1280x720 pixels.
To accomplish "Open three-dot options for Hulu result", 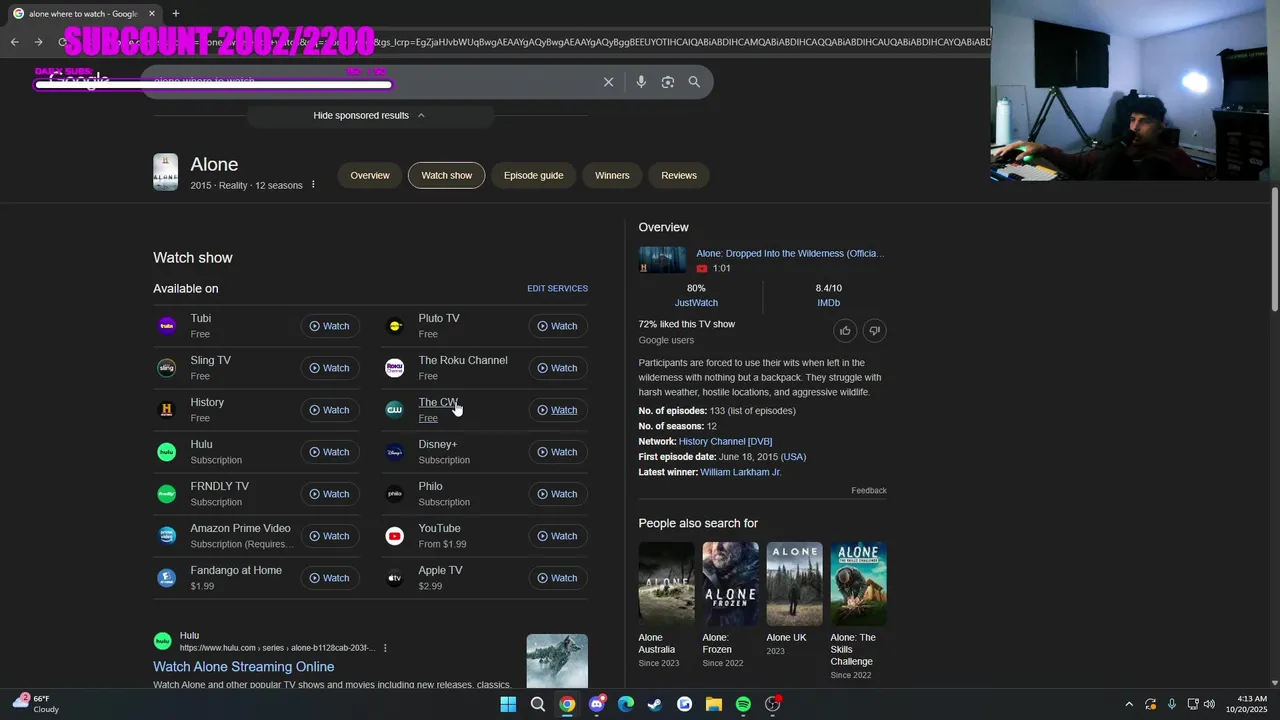I will point(385,648).
